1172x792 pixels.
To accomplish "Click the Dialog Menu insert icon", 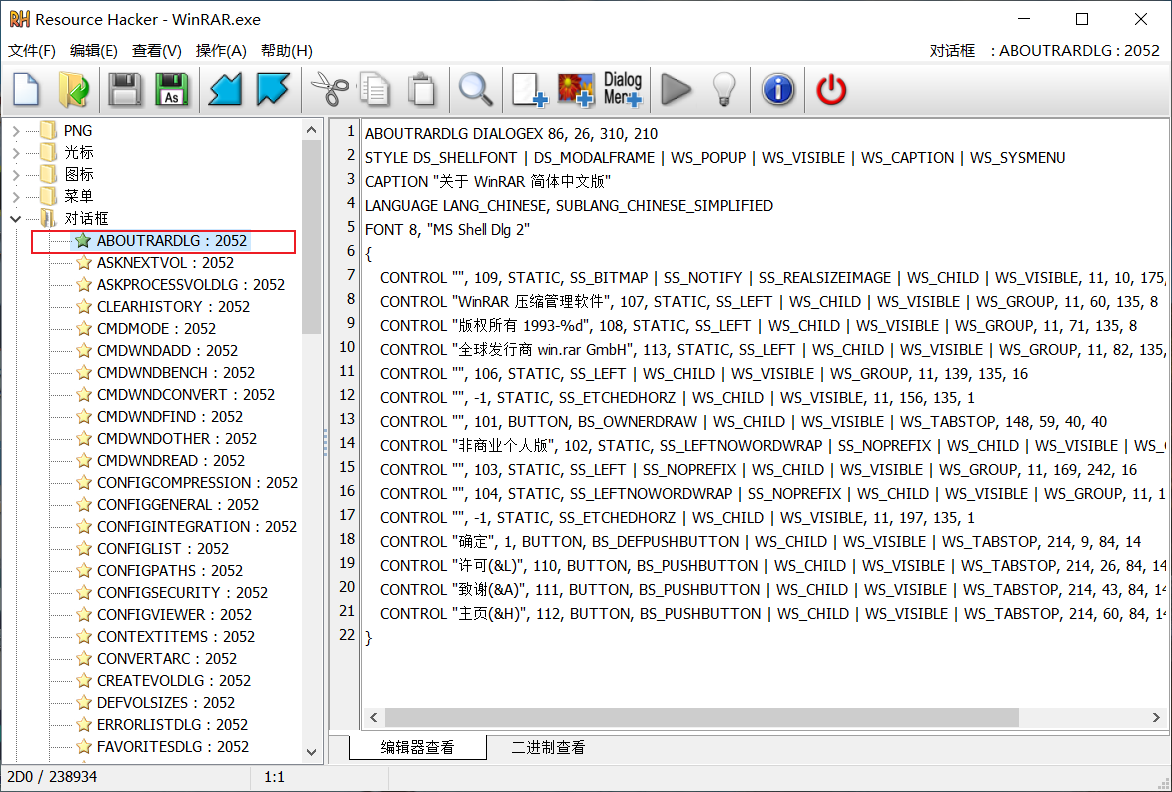I will (622, 90).
